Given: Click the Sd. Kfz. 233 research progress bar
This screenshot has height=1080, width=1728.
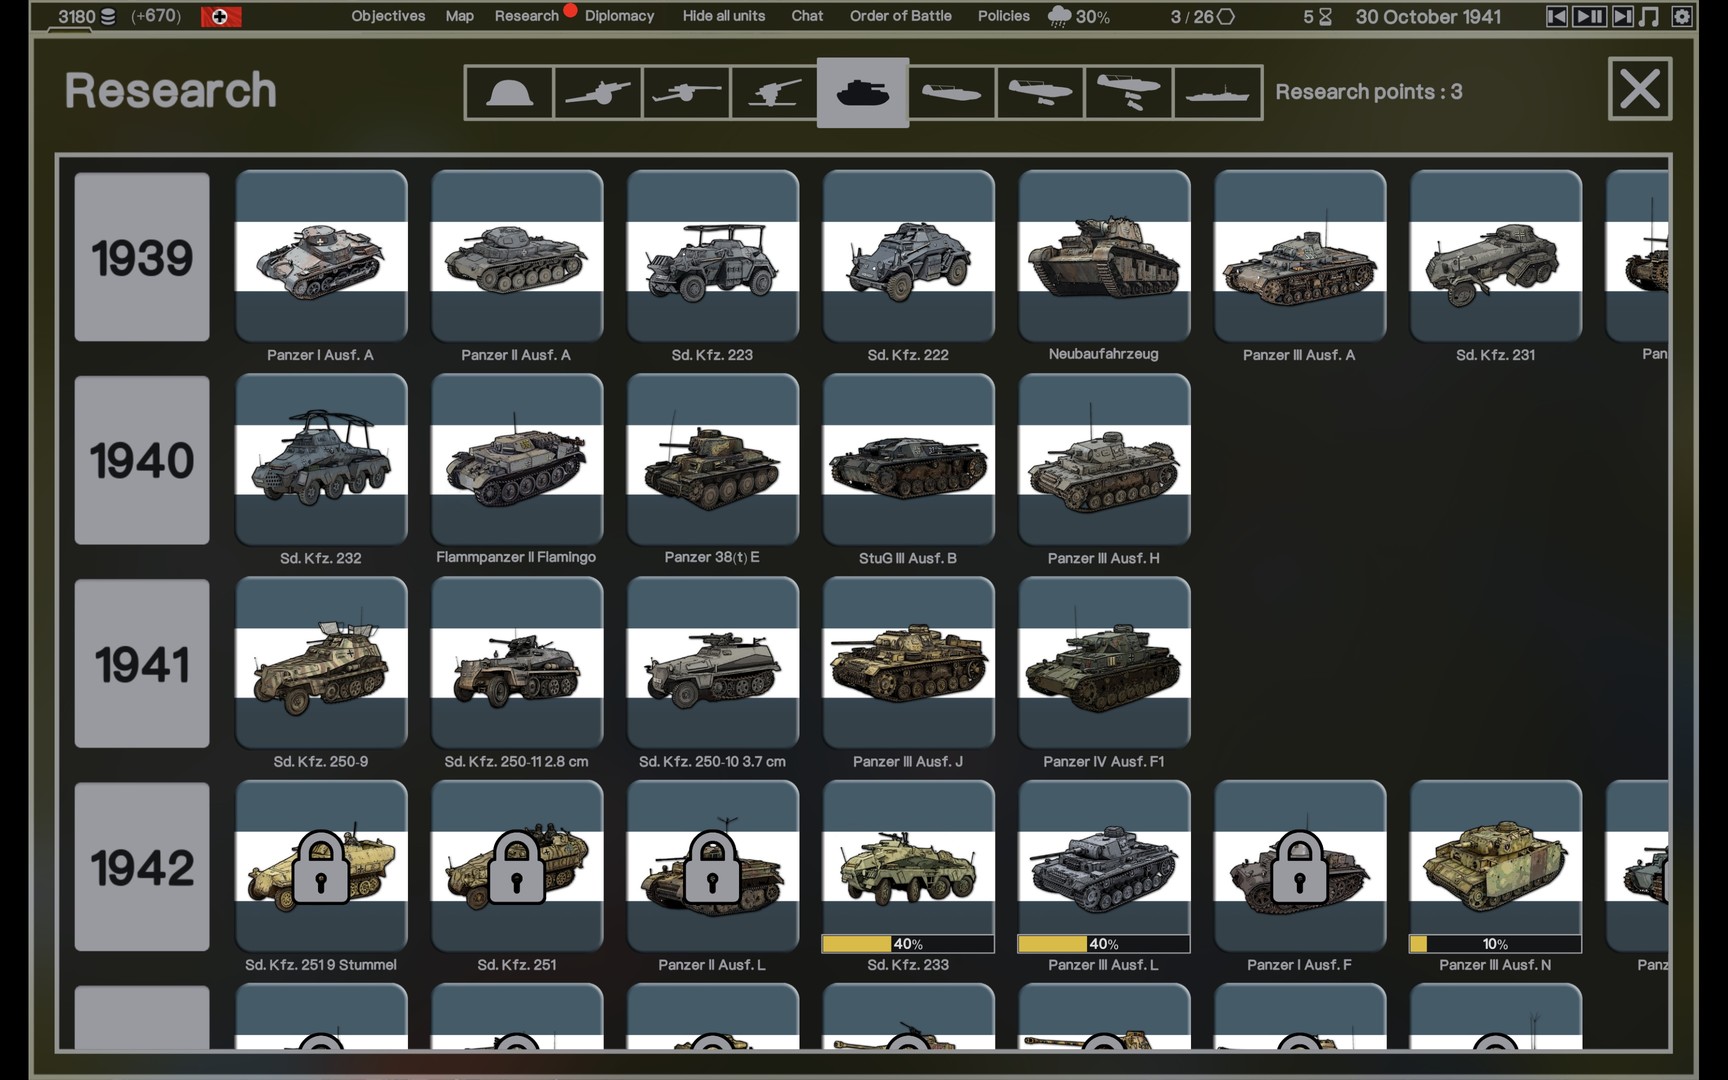Looking at the screenshot, I should point(908,944).
